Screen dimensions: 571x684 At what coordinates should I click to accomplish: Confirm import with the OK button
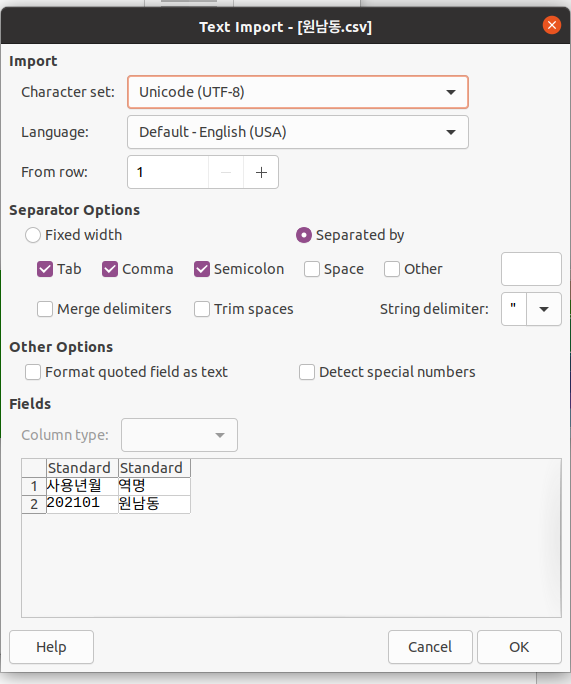click(x=519, y=647)
